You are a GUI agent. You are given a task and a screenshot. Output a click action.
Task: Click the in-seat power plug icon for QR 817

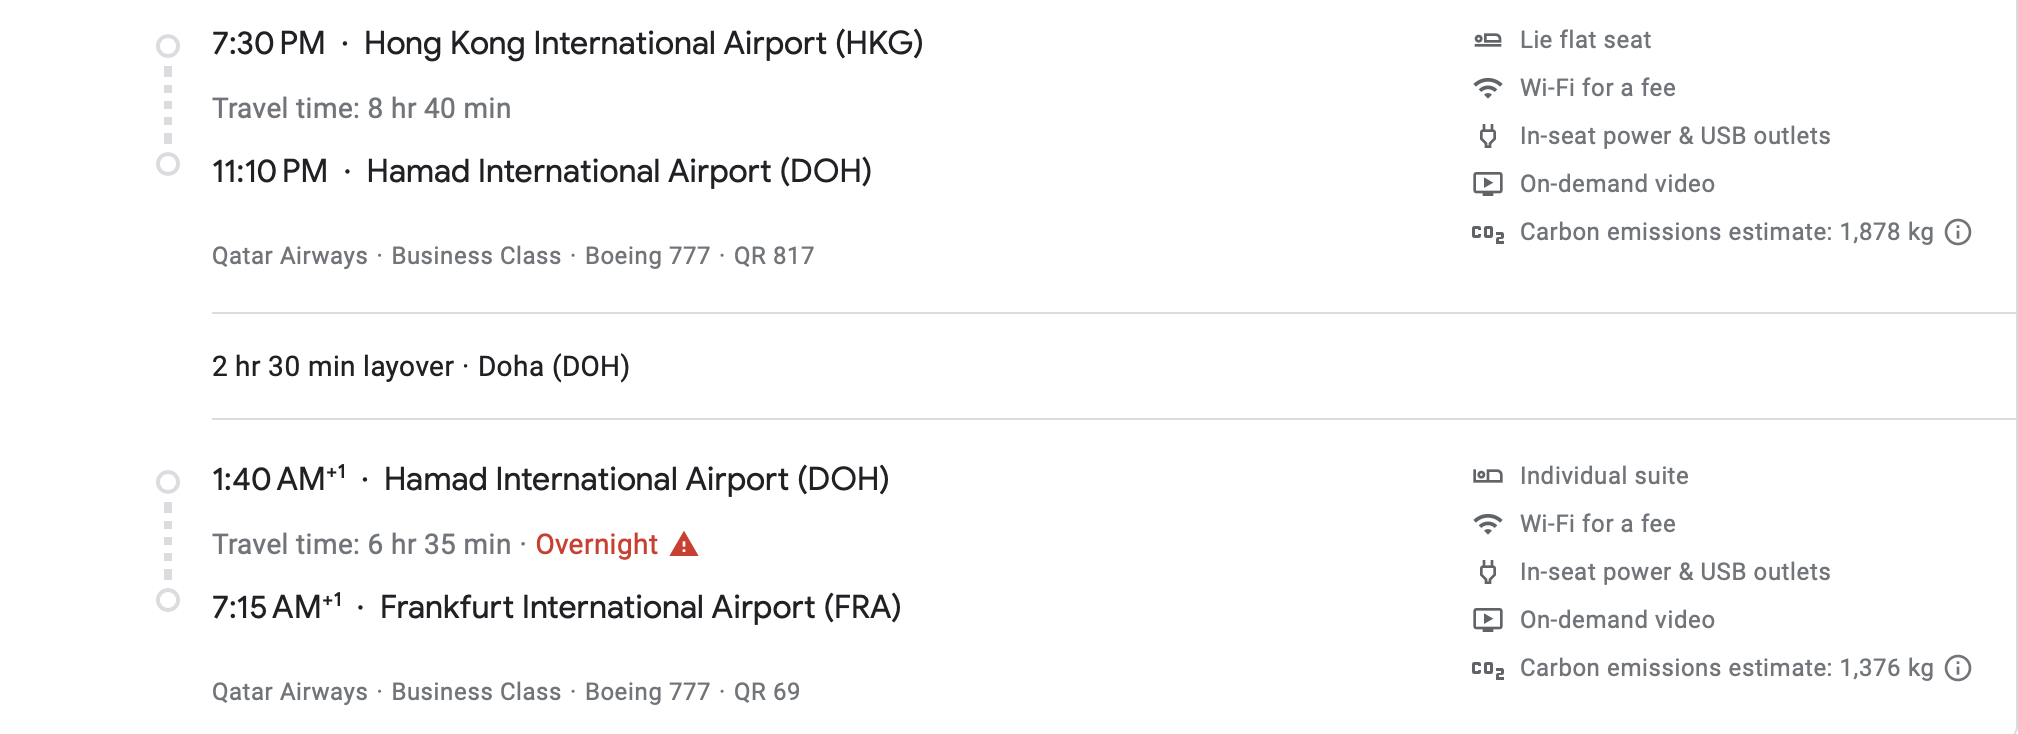tap(1487, 136)
